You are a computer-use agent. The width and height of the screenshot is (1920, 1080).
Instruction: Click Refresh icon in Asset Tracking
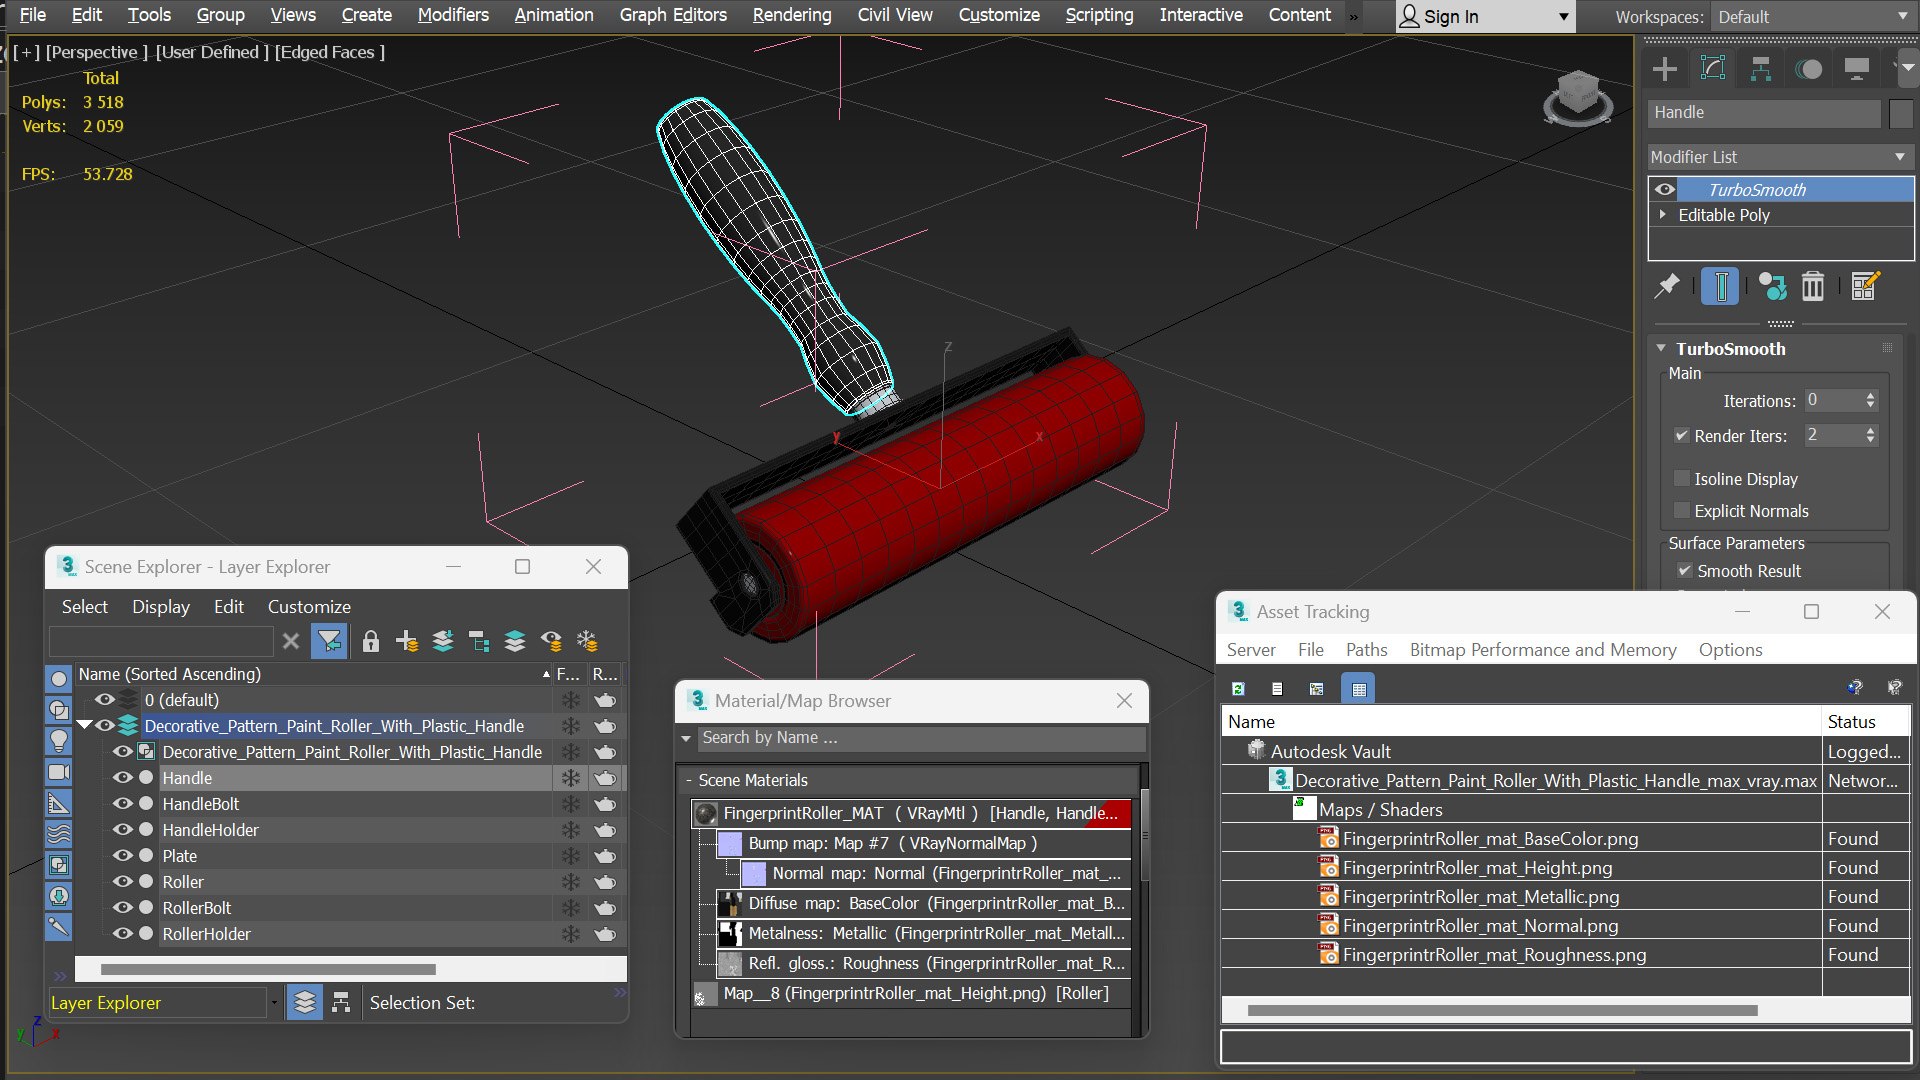1238,689
